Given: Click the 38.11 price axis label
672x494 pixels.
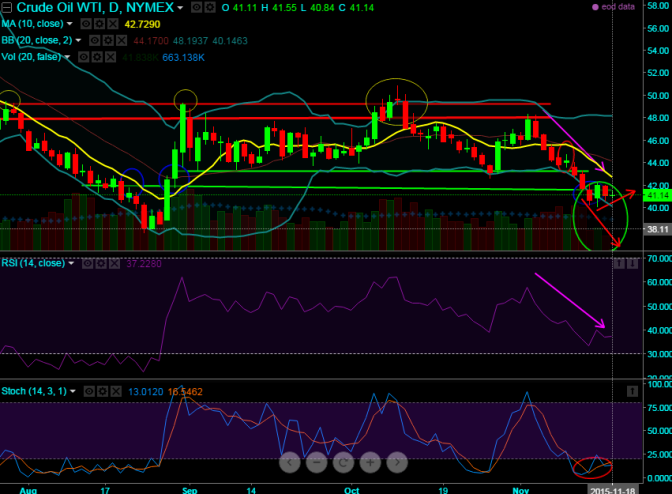Looking at the screenshot, I should pos(657,229).
